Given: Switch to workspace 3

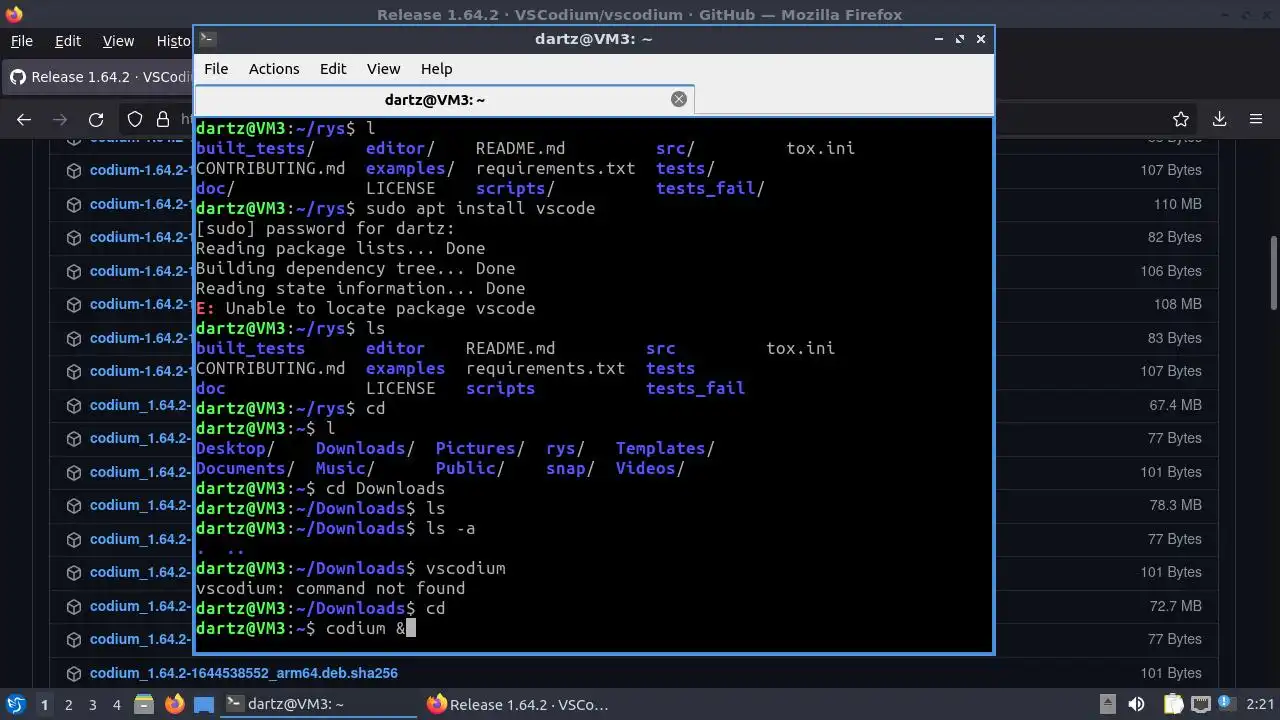Looking at the screenshot, I should (x=93, y=704).
